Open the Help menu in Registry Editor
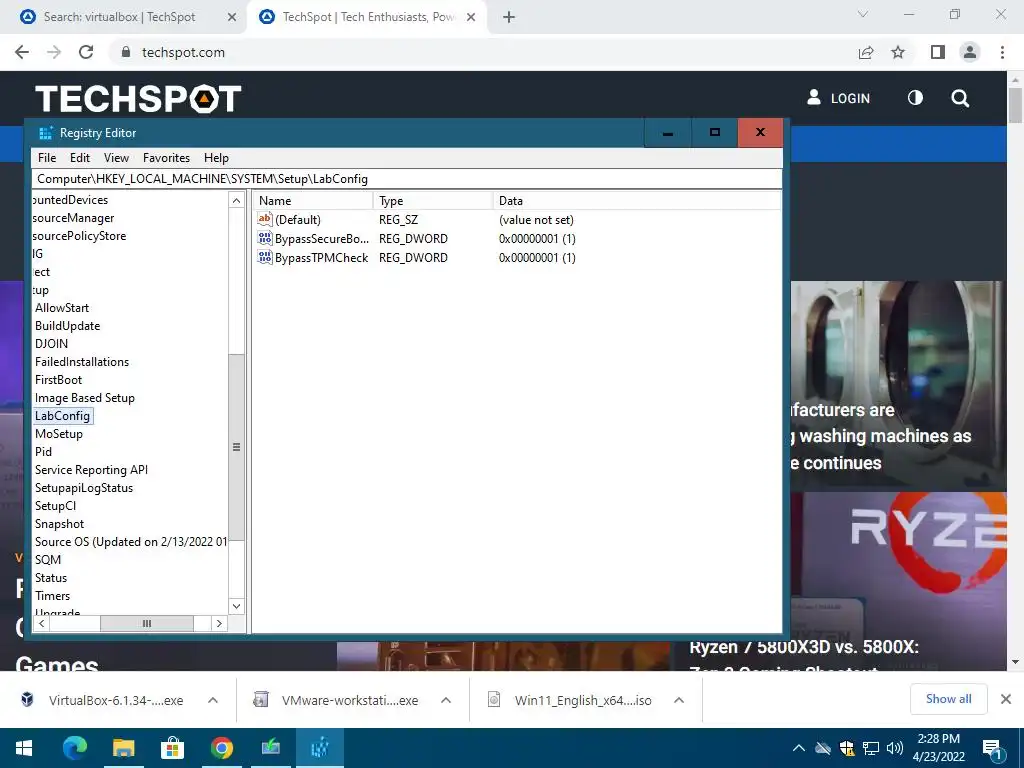The height and width of the screenshot is (768, 1024). 216,158
